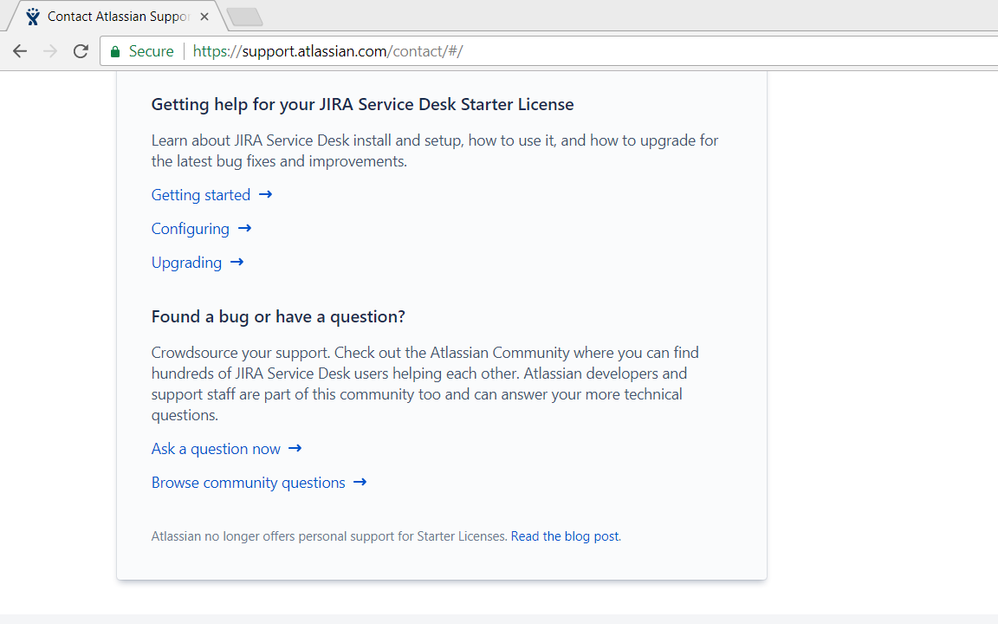The width and height of the screenshot is (998, 624).
Task: Click the arrow next to Configuring
Action: pos(244,228)
